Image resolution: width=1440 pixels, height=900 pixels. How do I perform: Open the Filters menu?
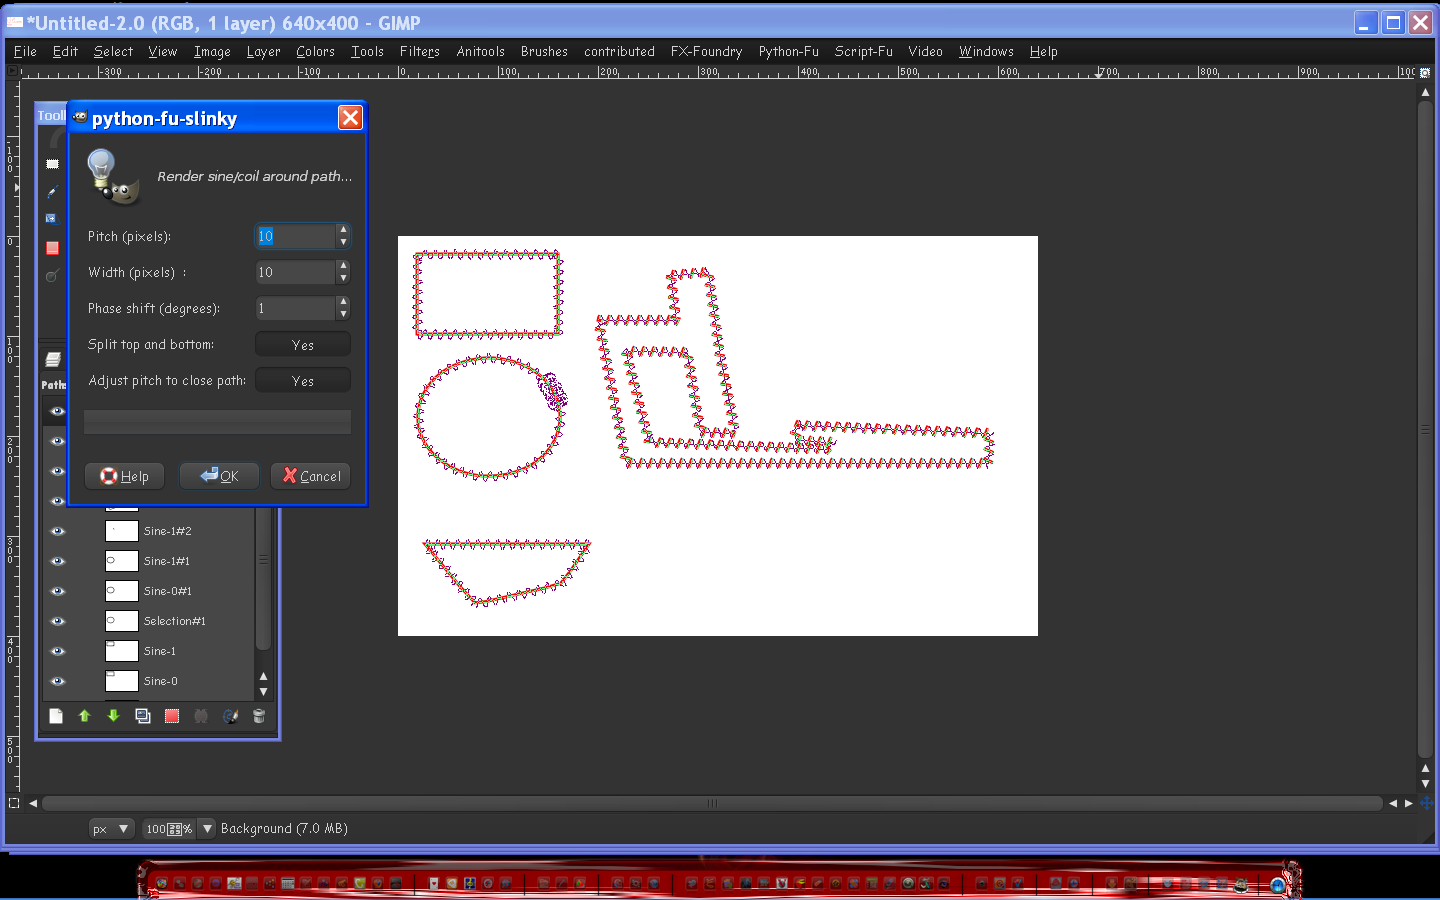click(420, 51)
